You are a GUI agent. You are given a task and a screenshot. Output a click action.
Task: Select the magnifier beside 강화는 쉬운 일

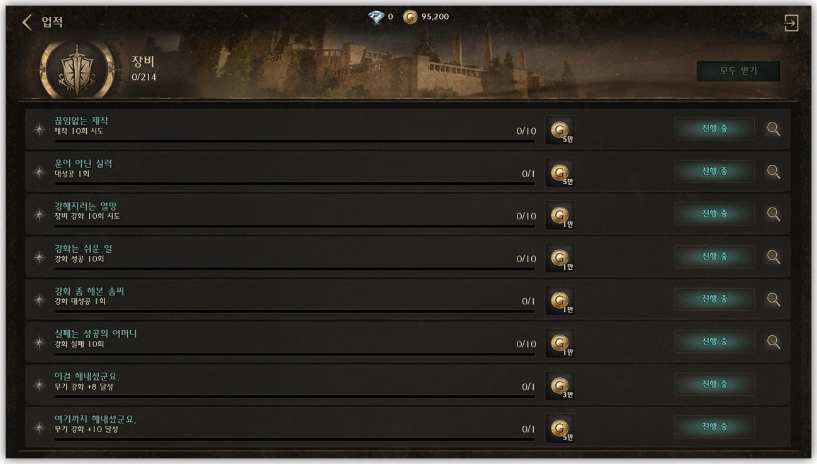[773, 257]
